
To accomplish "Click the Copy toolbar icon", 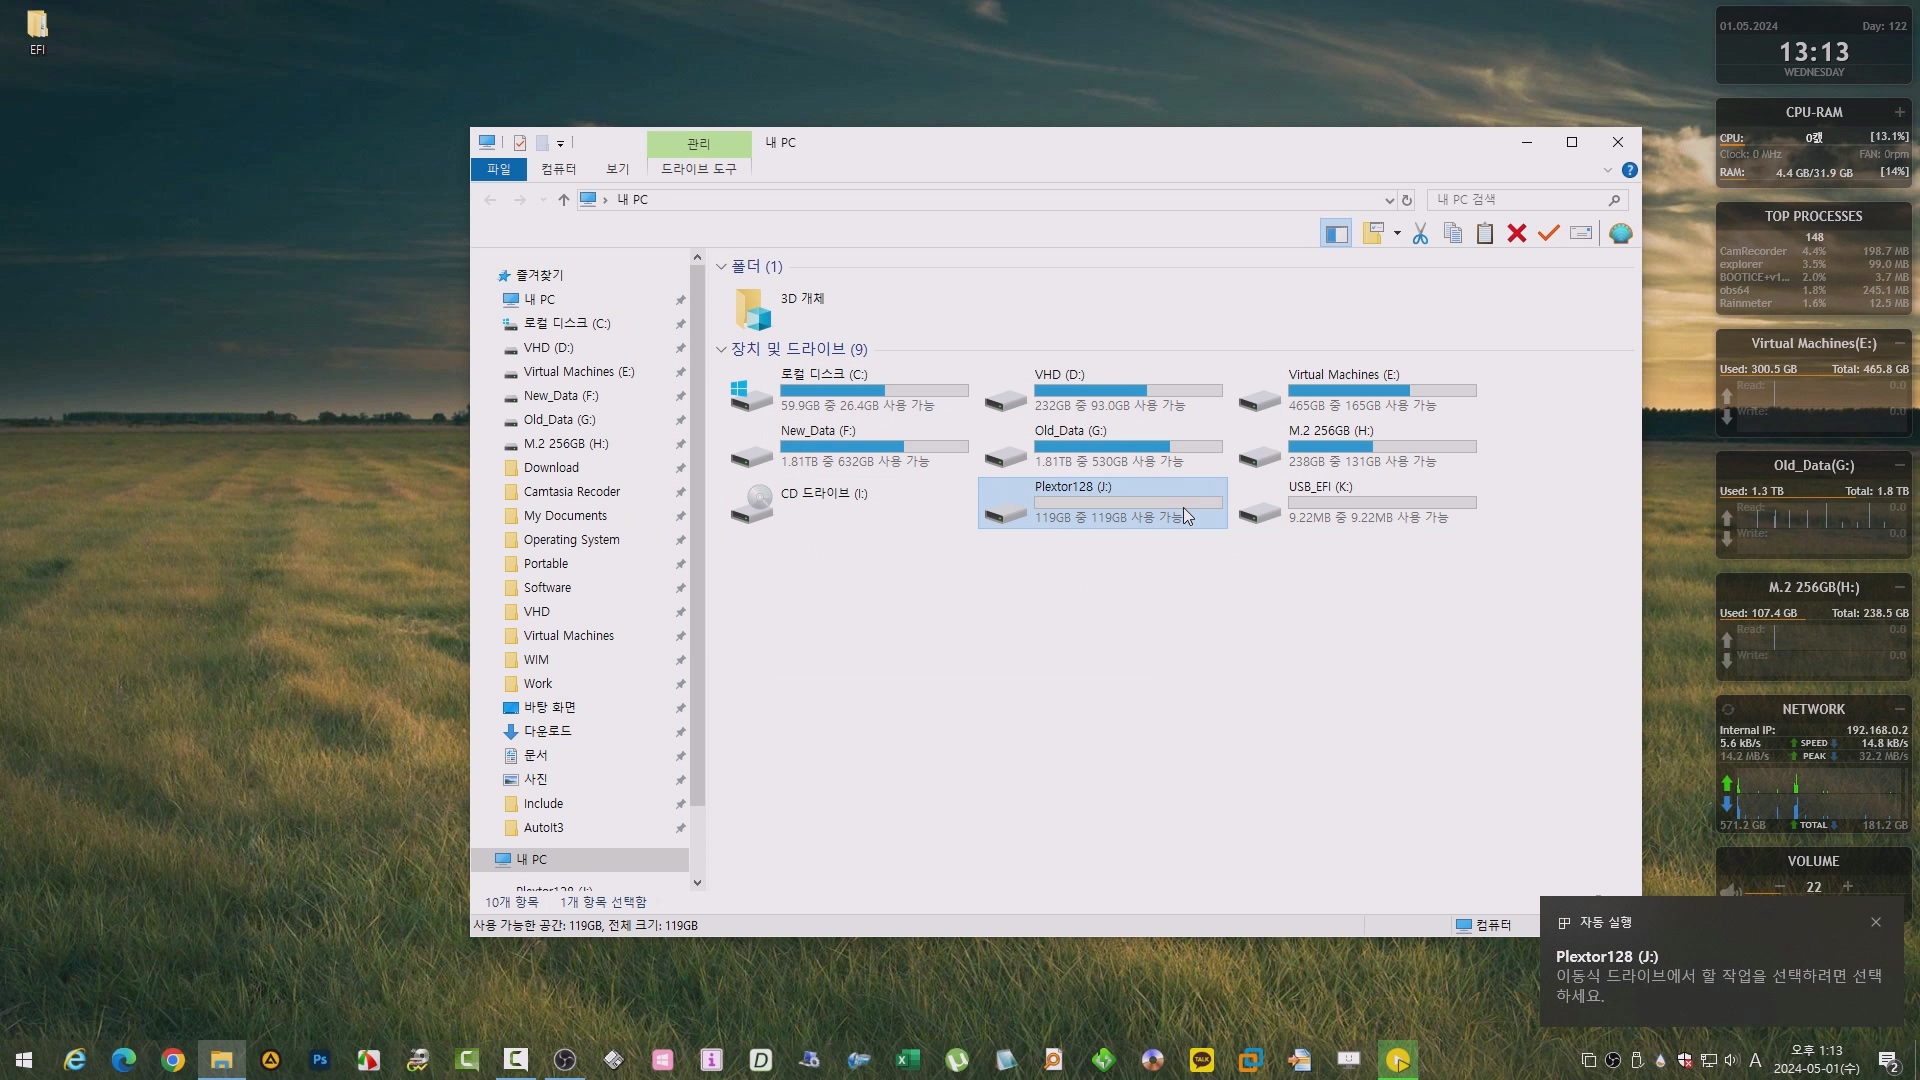I will [1453, 234].
